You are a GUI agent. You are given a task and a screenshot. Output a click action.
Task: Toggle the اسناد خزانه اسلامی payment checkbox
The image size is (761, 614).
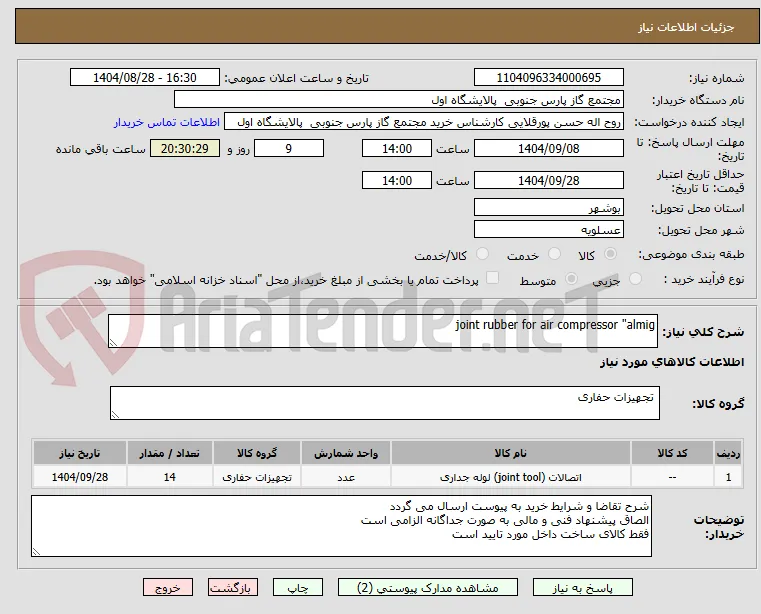tap(493, 278)
